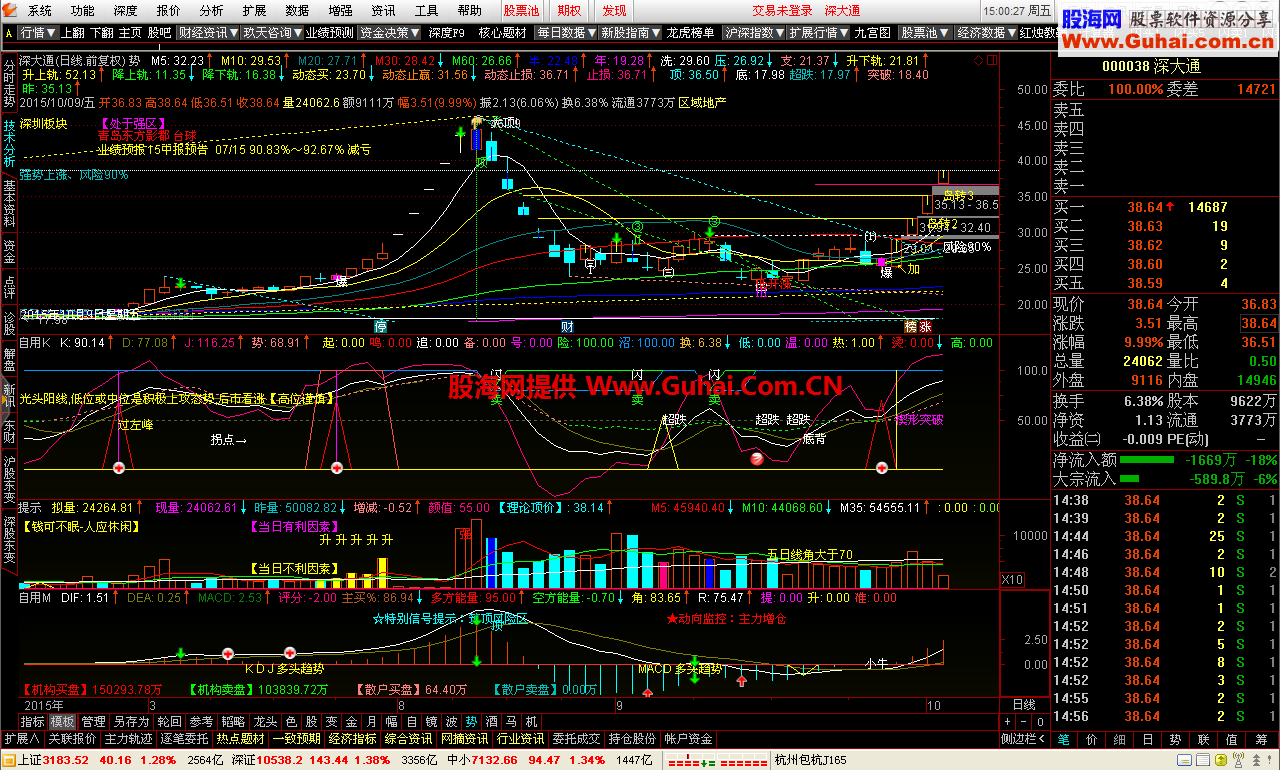1280x770 pixels.
Task: Click the 龙虎榜单 toolbar button
Action: click(692, 32)
